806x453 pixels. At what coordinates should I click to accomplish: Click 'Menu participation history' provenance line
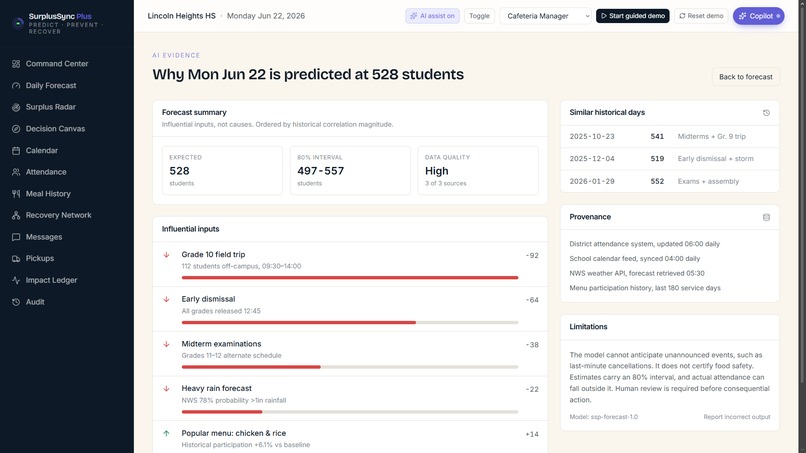click(x=645, y=288)
